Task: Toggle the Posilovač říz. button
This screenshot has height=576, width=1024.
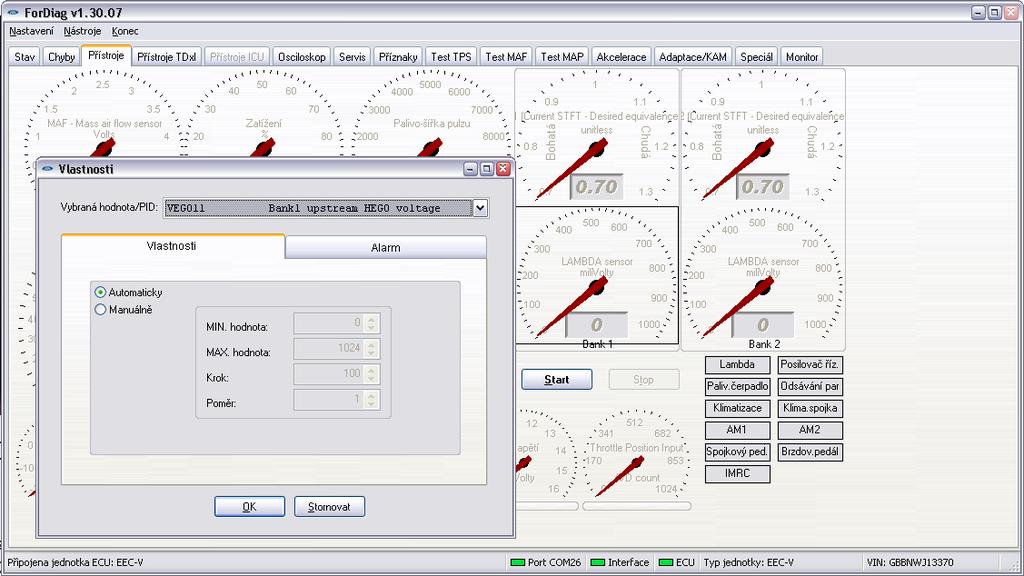Action: click(810, 364)
